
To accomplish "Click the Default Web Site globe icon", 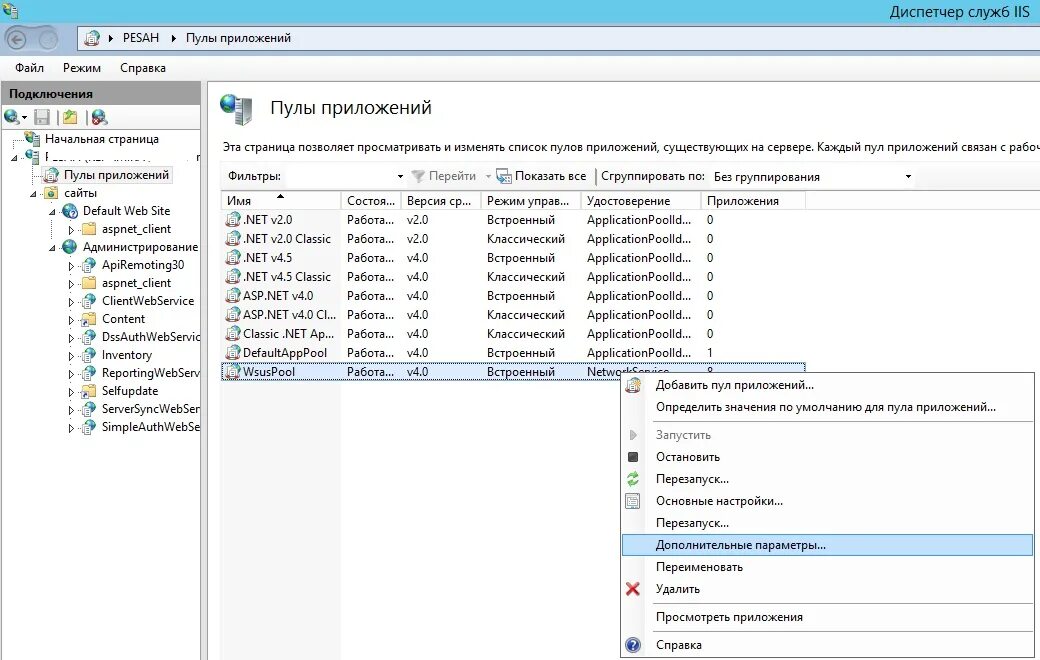I will [70, 211].
